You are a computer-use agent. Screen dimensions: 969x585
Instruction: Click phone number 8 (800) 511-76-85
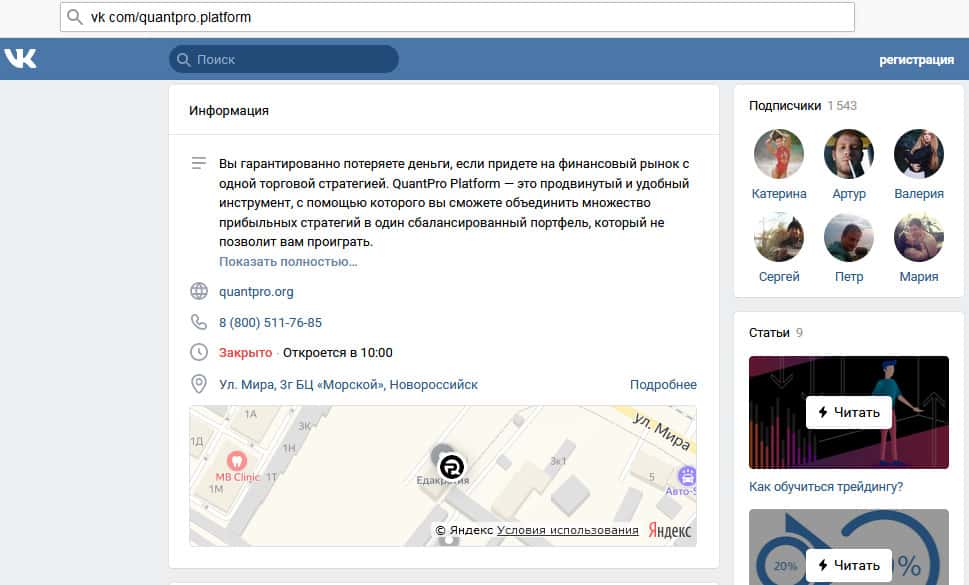[x=270, y=322]
